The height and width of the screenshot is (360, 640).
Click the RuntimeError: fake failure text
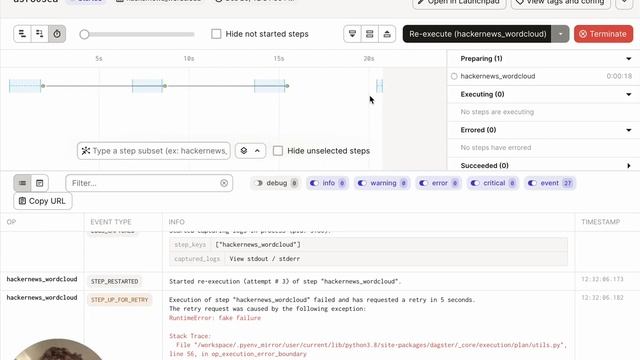[x=215, y=318]
